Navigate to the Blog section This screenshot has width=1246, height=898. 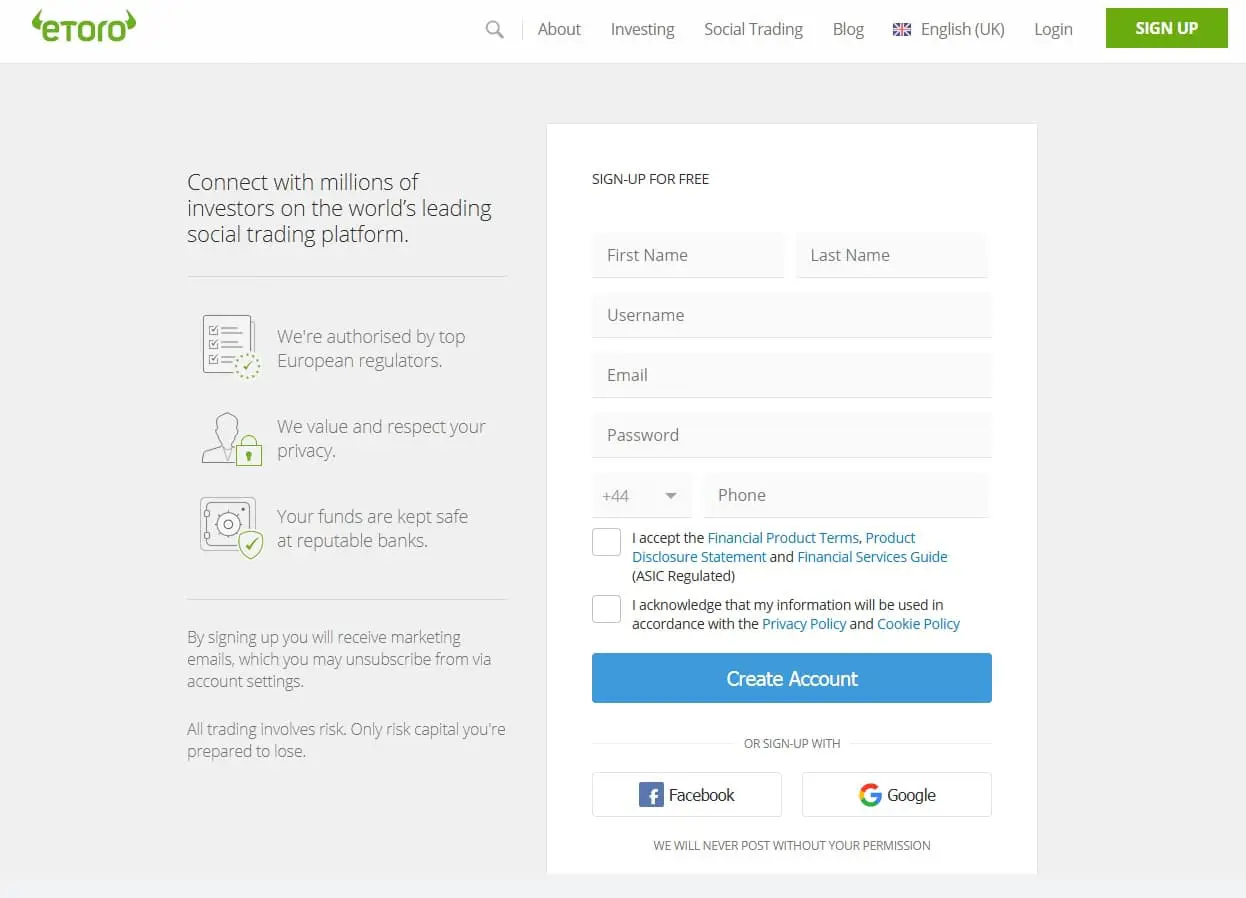847,29
